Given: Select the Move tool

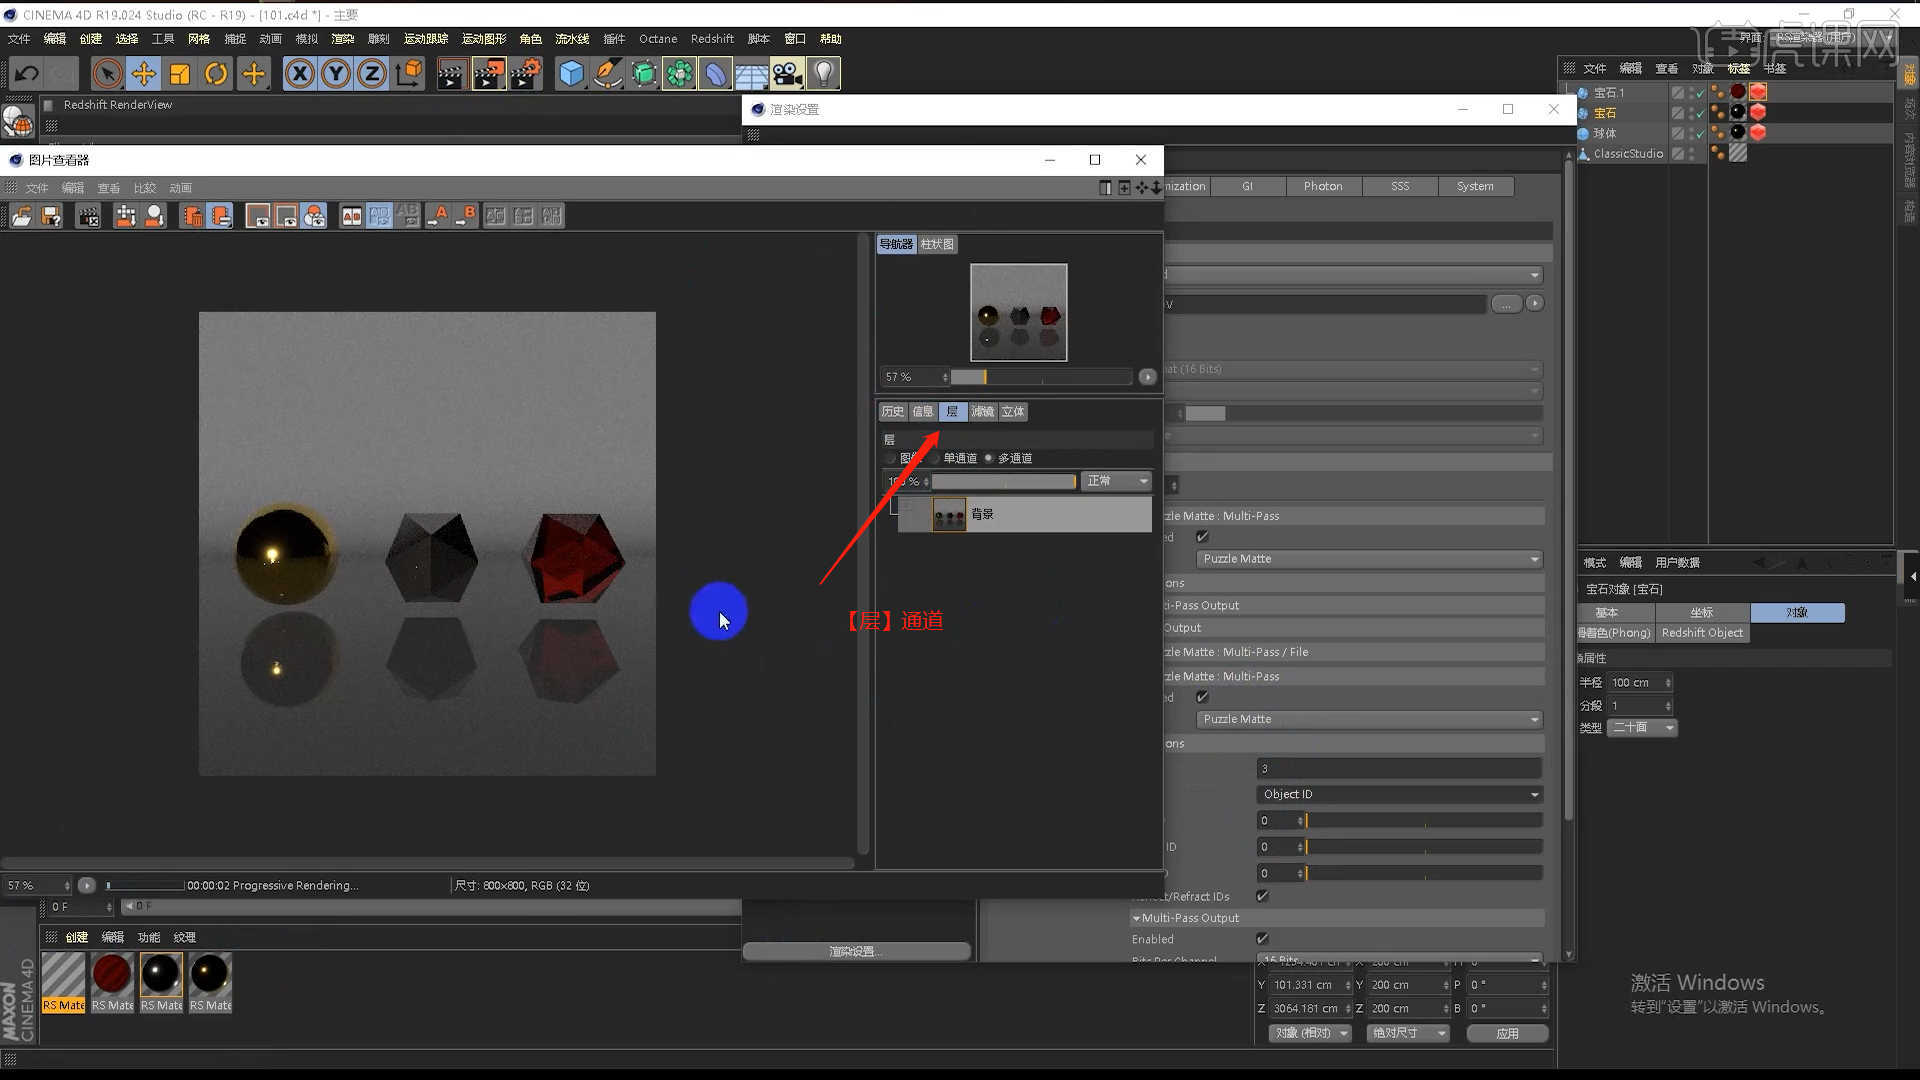Looking at the screenshot, I should point(143,73).
